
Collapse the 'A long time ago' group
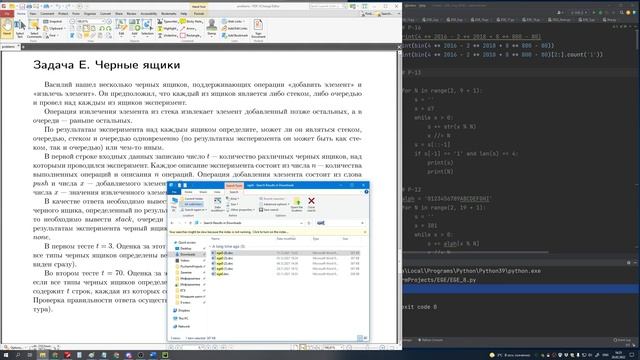pyautogui.click(x=210, y=247)
